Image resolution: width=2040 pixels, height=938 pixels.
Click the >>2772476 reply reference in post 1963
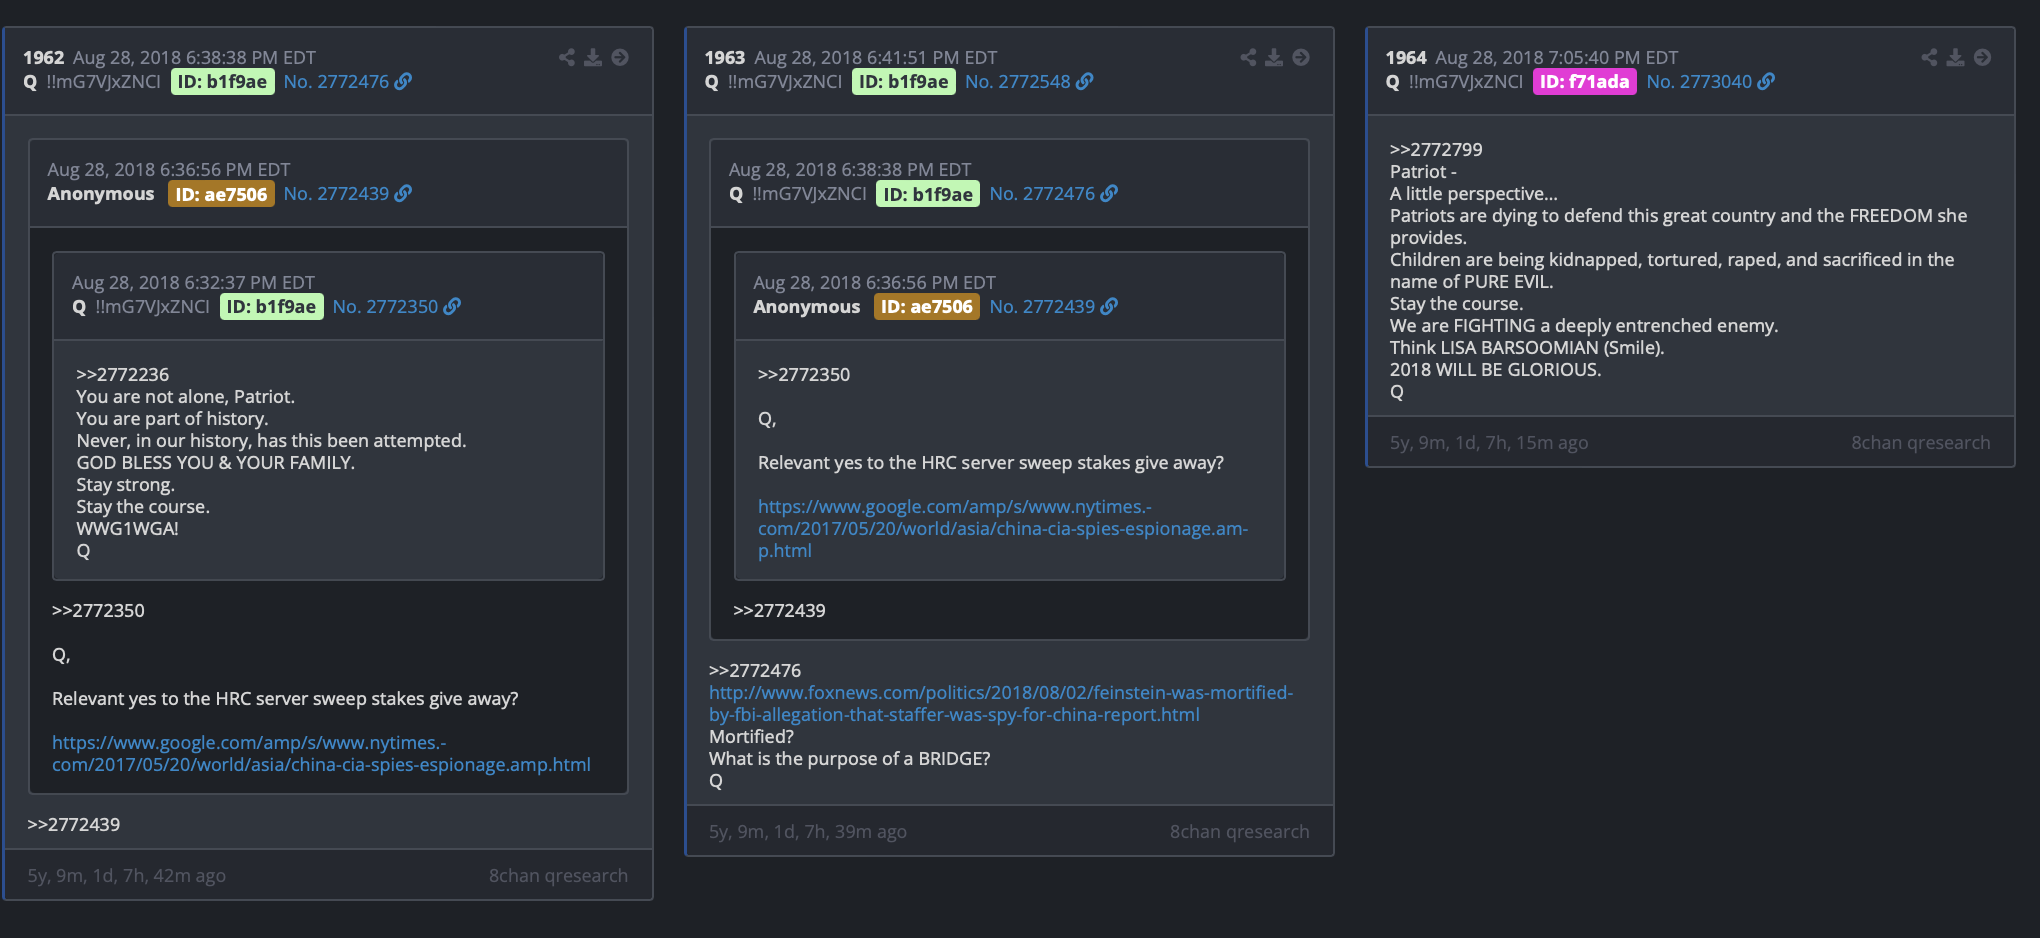pos(755,670)
